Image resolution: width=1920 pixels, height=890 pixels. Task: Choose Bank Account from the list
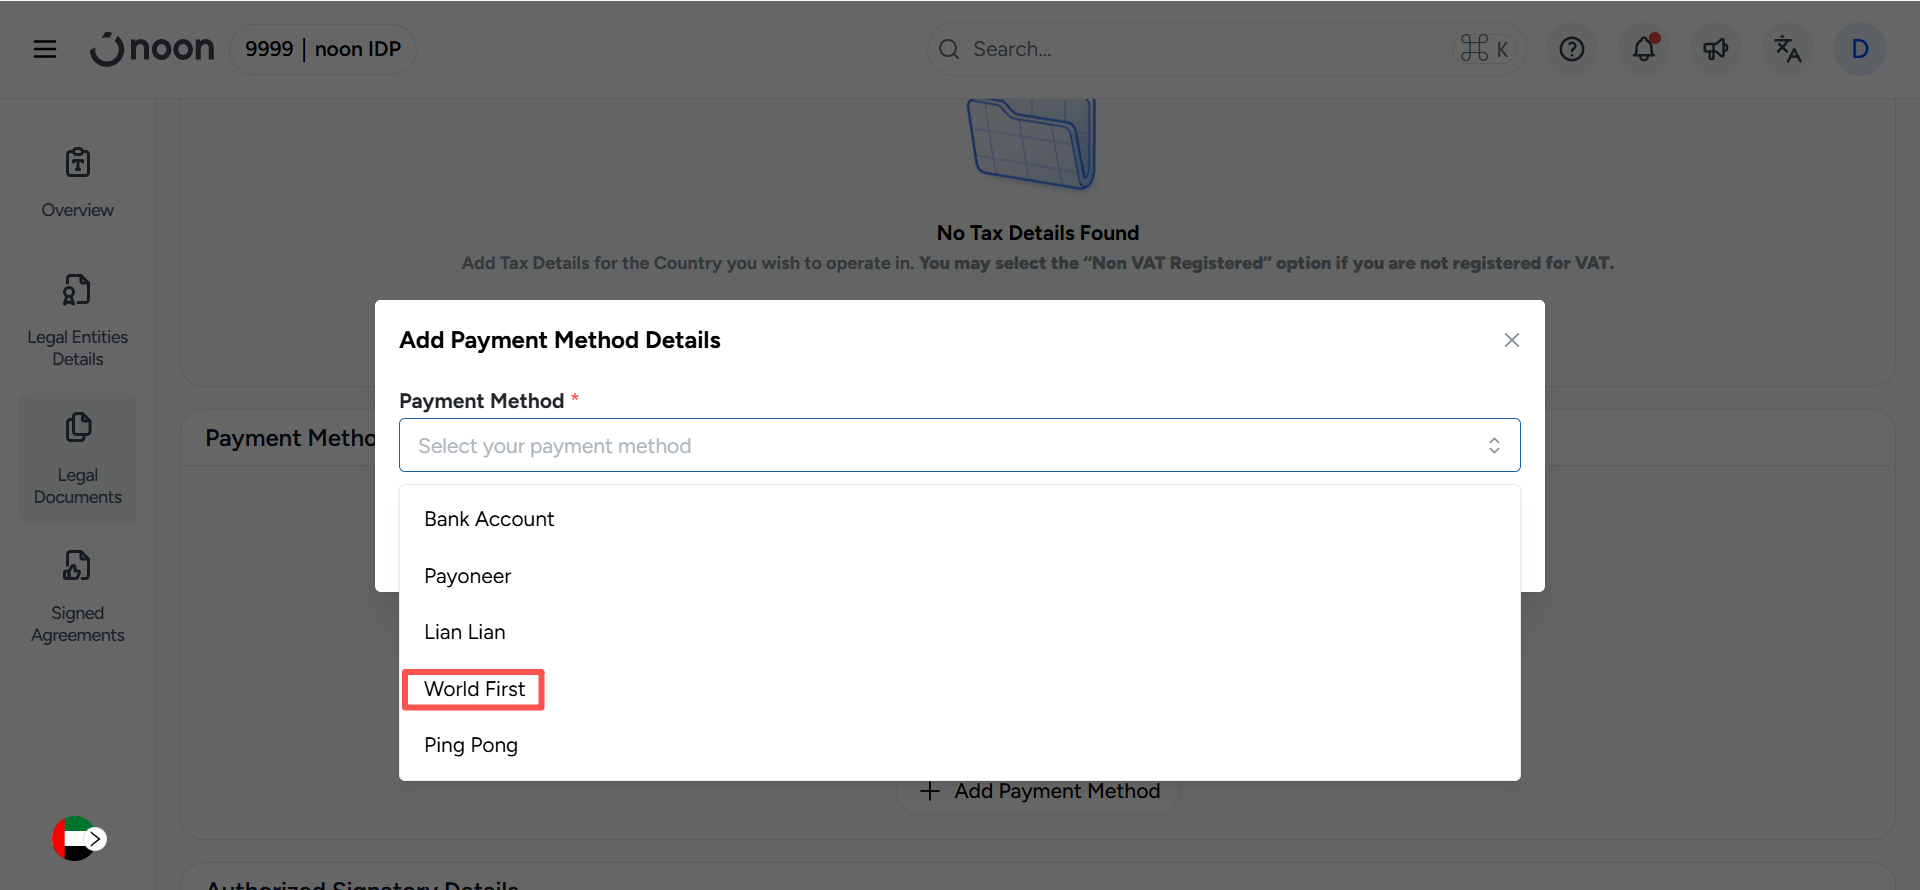pos(489,519)
